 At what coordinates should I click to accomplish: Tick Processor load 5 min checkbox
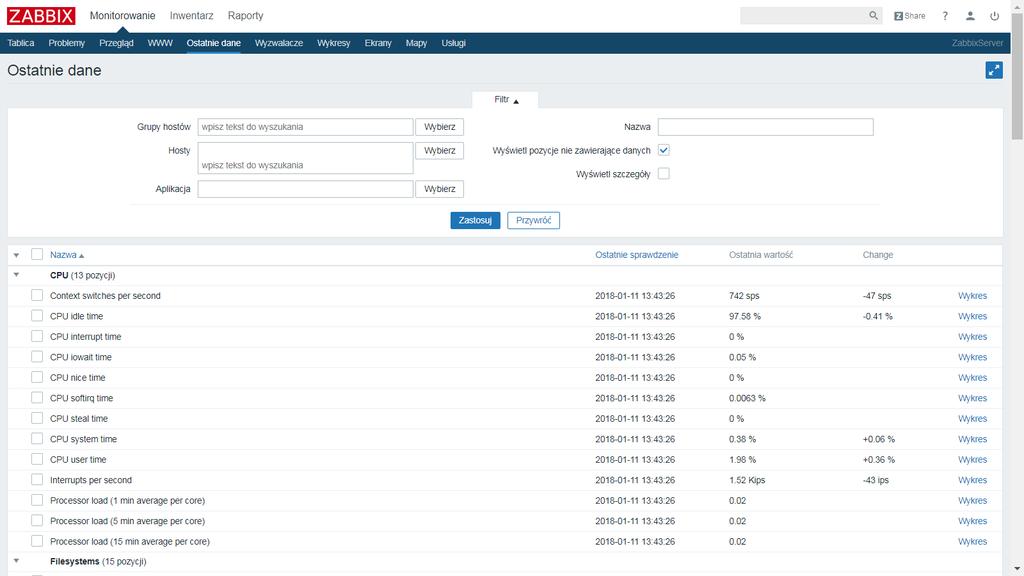pos(37,520)
